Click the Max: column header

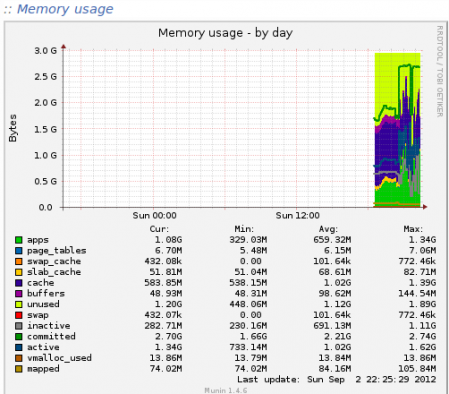tap(413, 229)
